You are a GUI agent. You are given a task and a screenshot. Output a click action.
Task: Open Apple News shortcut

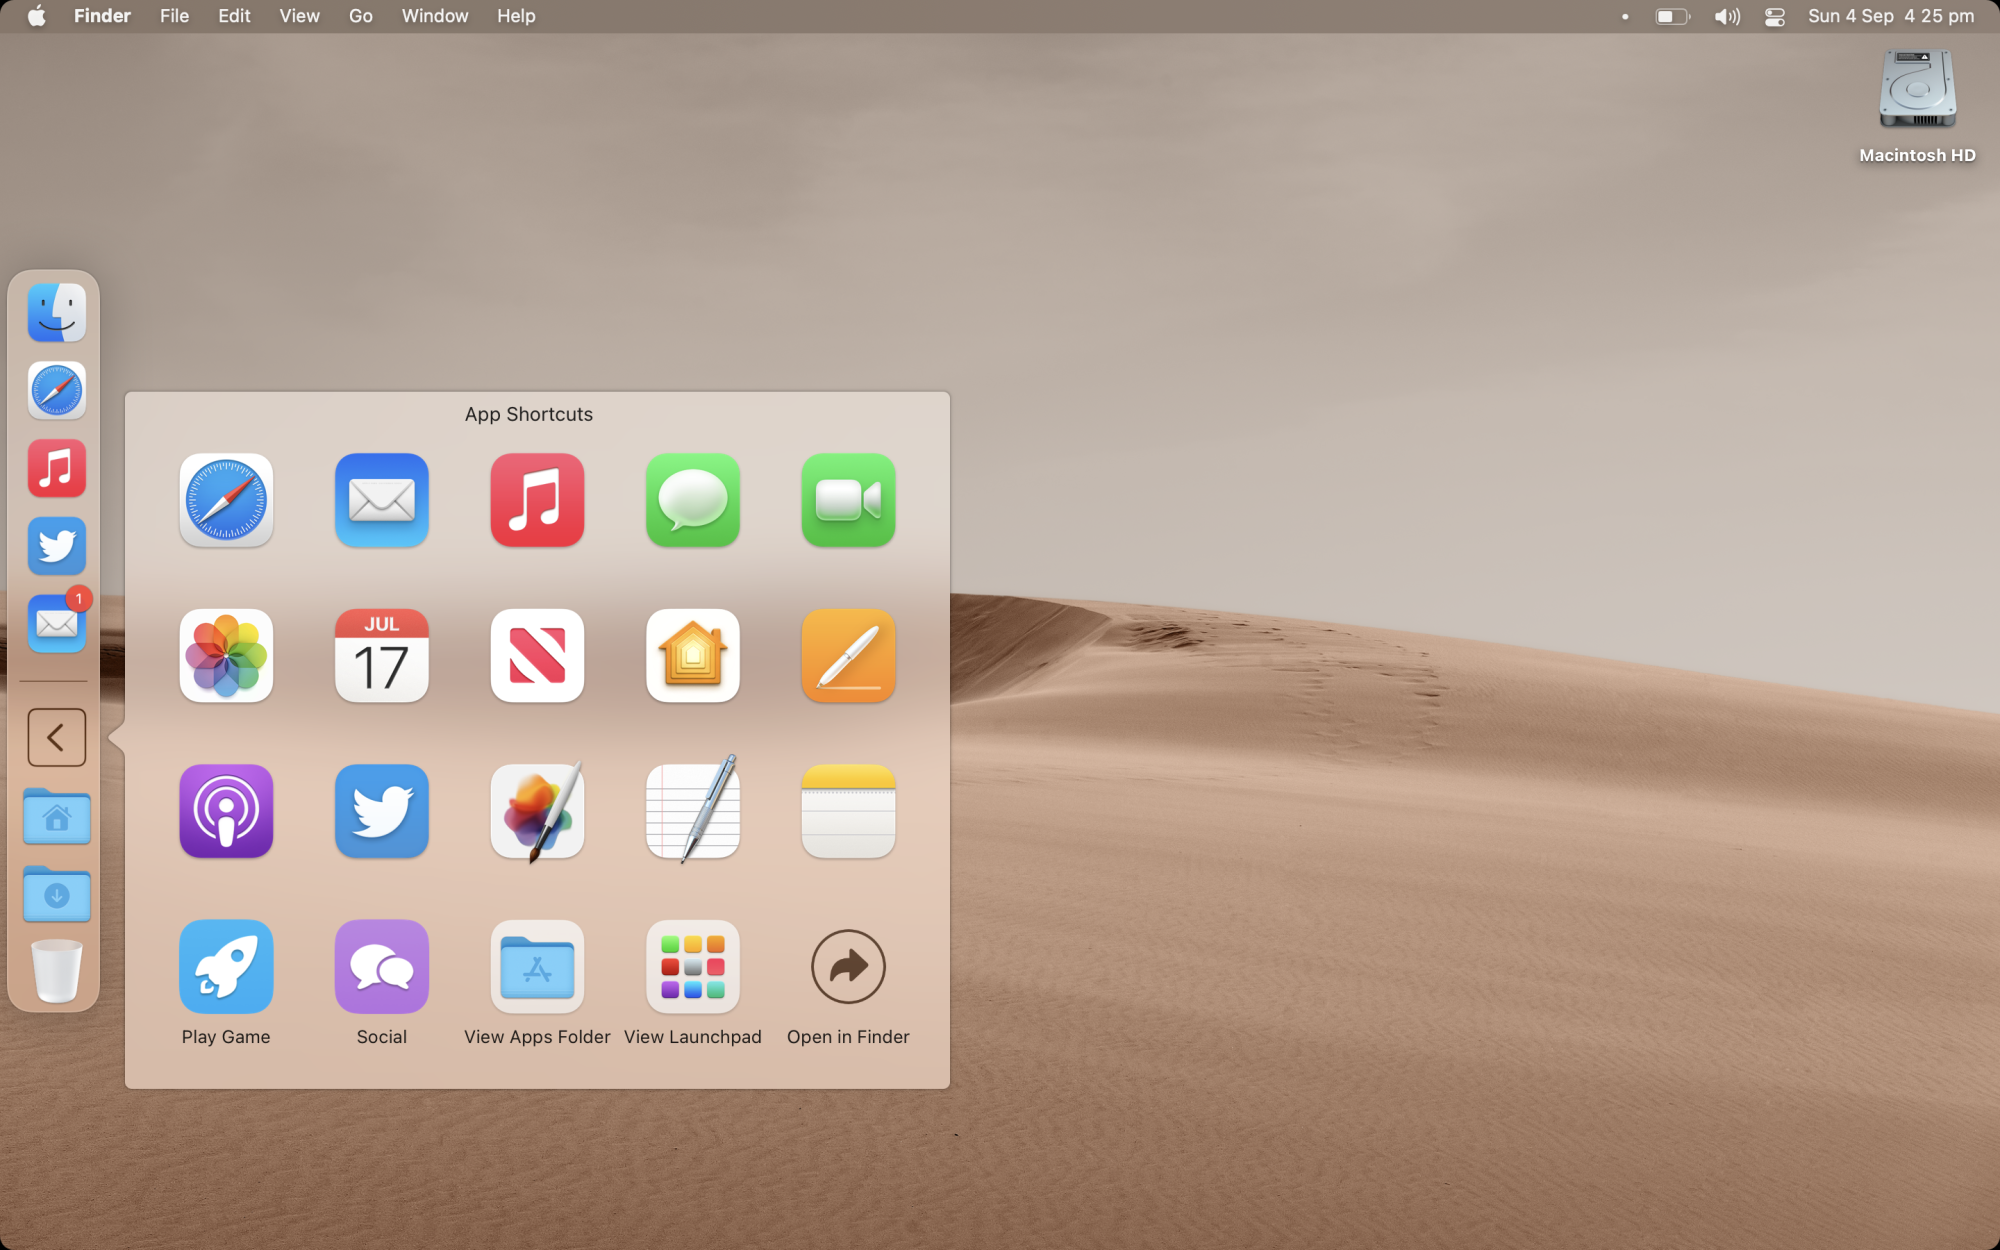(537, 656)
